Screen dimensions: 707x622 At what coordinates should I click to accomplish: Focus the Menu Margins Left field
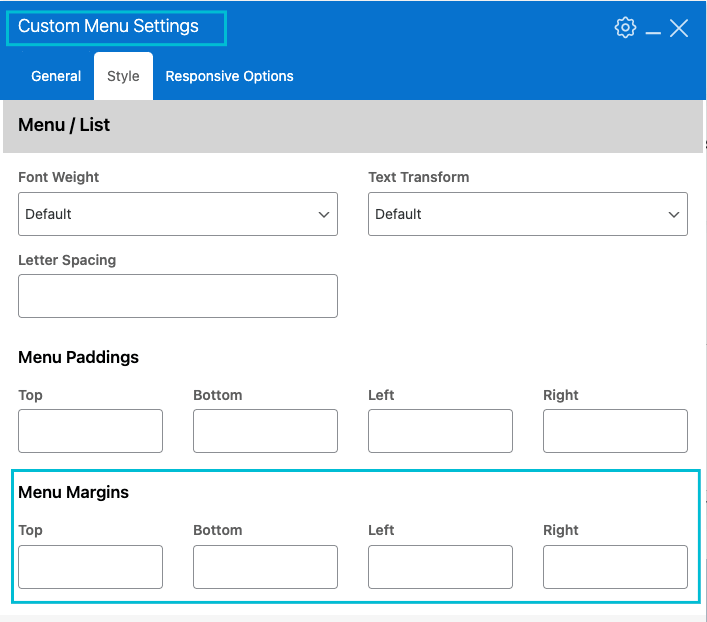click(440, 566)
